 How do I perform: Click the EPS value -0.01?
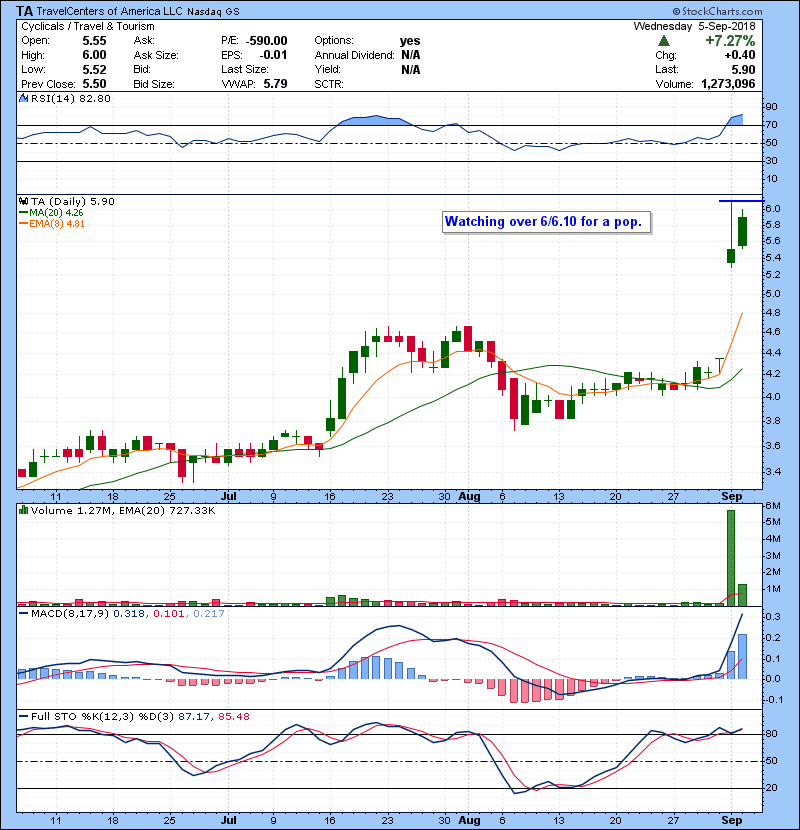pos(273,55)
